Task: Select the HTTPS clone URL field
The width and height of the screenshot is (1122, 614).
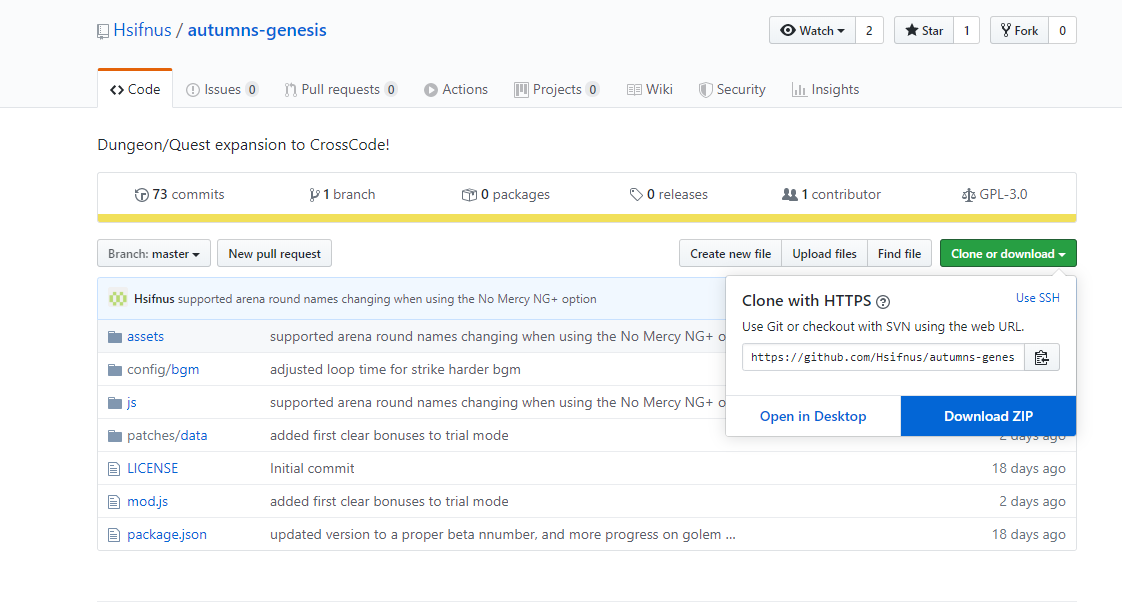Action: pyautogui.click(x=883, y=357)
